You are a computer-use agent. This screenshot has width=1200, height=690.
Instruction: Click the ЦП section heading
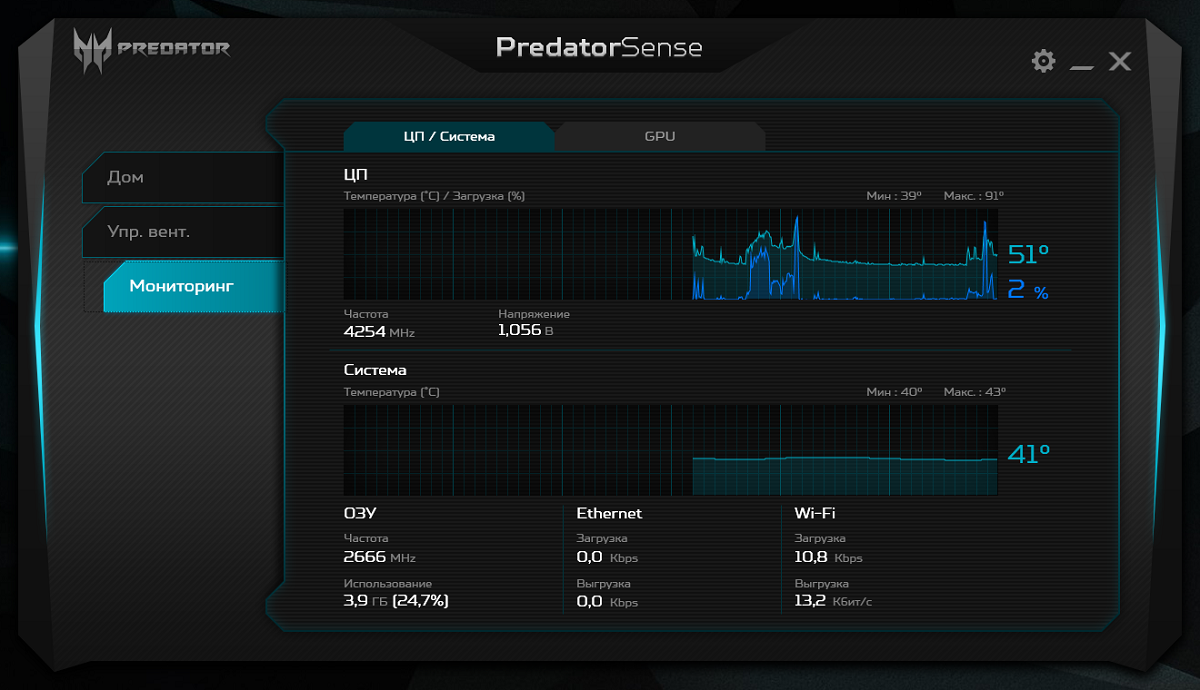point(356,175)
